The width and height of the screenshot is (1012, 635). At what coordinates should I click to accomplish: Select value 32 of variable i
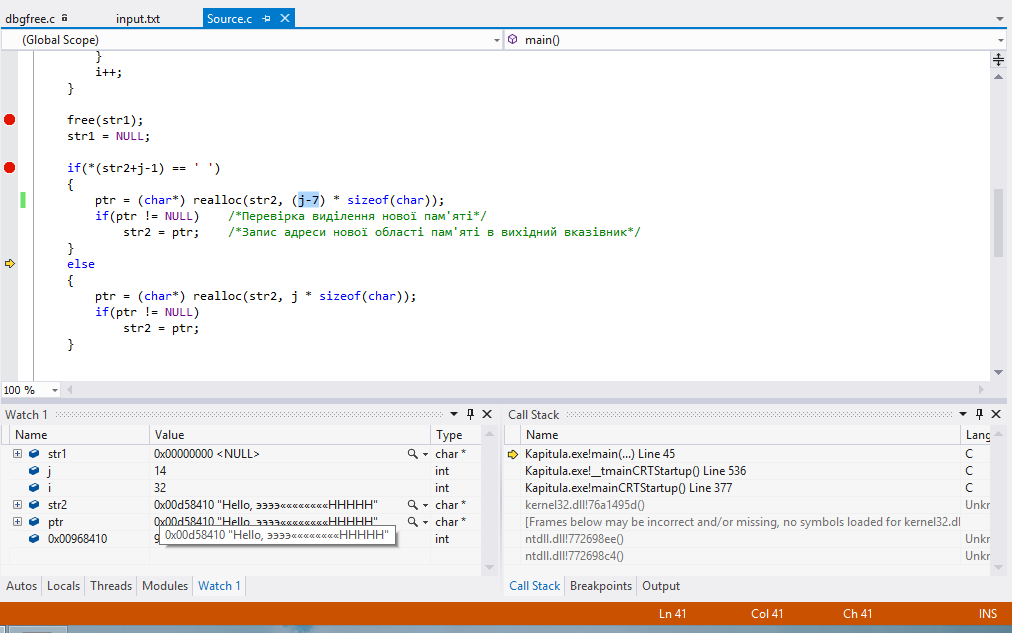pos(160,488)
